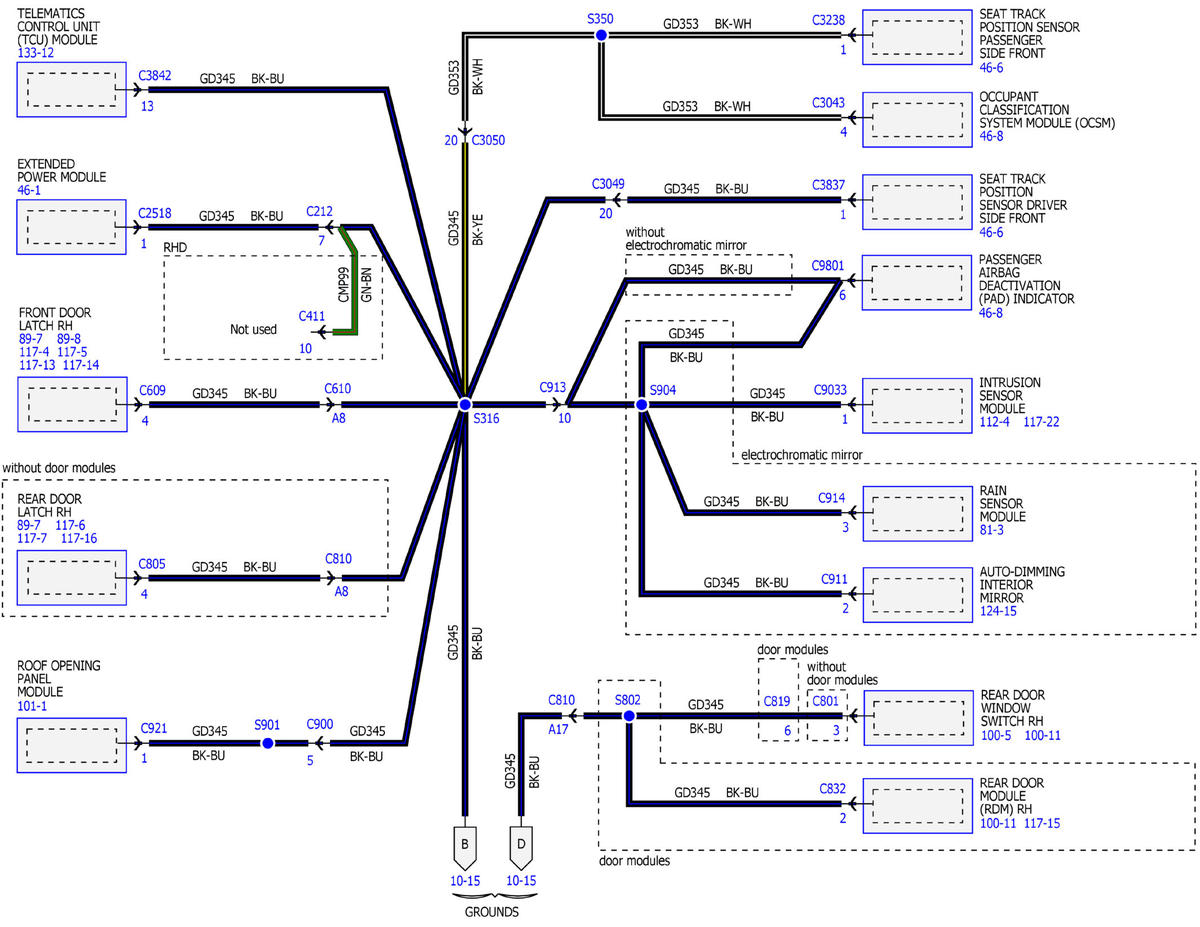Image resolution: width=1200 pixels, height=927 pixels.
Task: Open page reference 46-1 for Extended Power Module
Action: pos(29,190)
